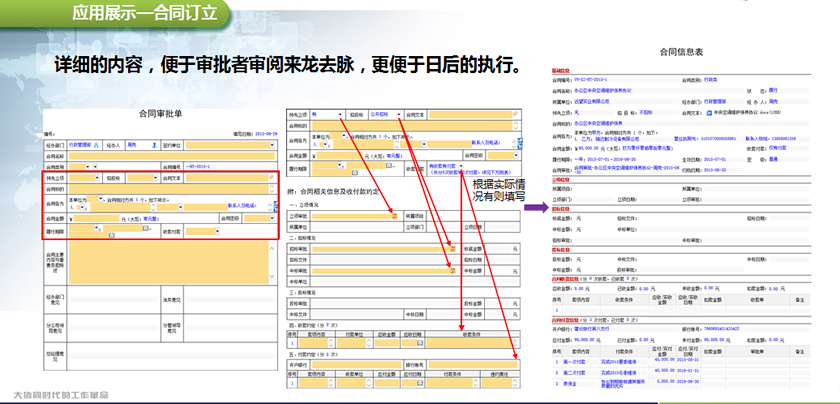
Task: Click picker icon at end of 立项审批 field
Action: click(x=394, y=215)
